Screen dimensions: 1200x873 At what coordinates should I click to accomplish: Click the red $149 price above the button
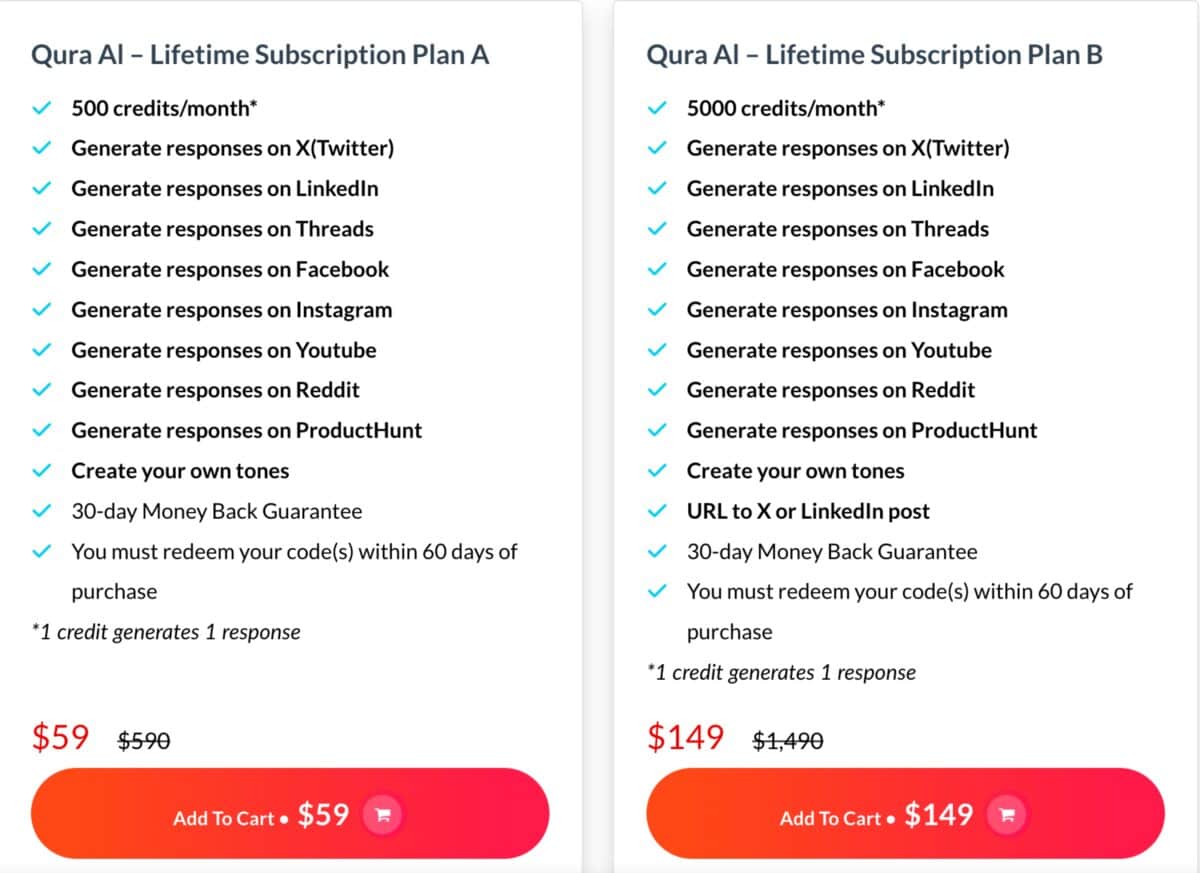pos(686,737)
